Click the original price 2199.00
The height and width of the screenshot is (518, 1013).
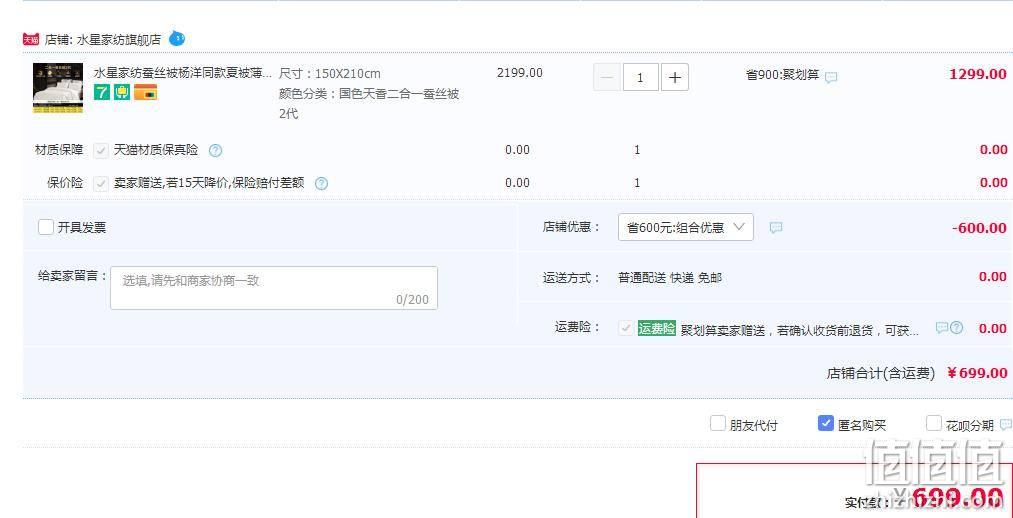pos(519,73)
